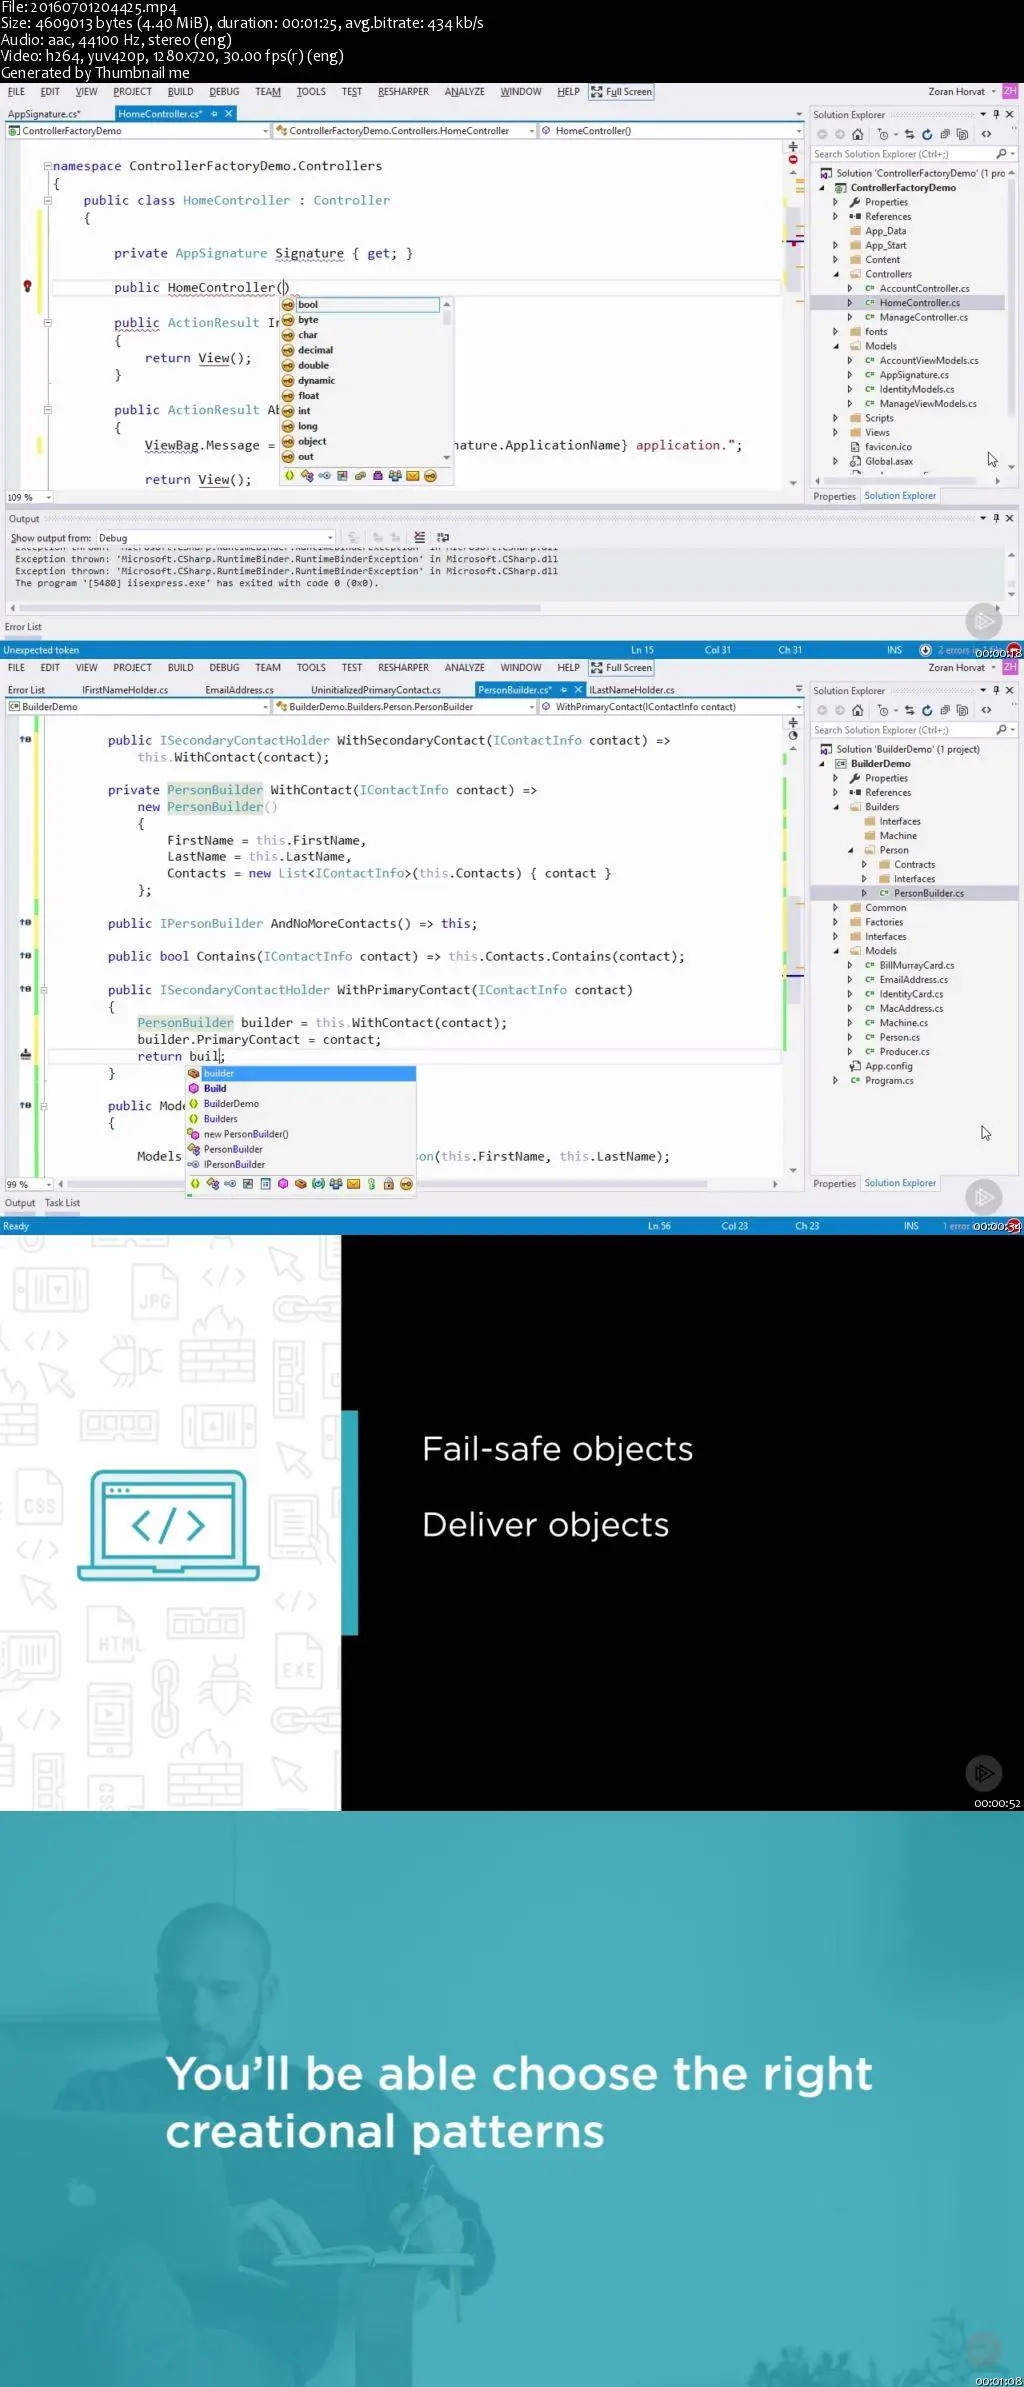Select Program.cs in BuilderDemo Solution Explorer

click(888, 1080)
